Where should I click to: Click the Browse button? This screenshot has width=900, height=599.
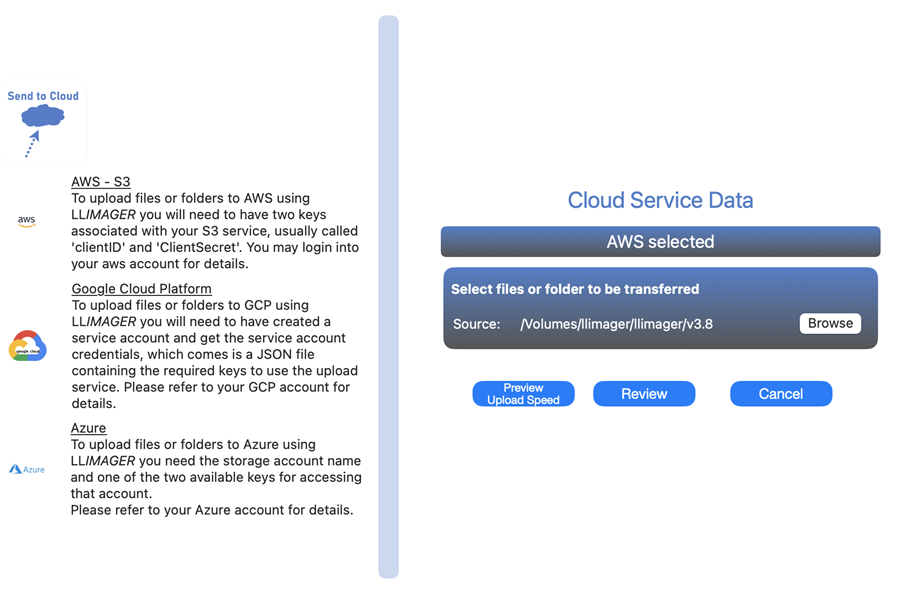click(x=830, y=323)
